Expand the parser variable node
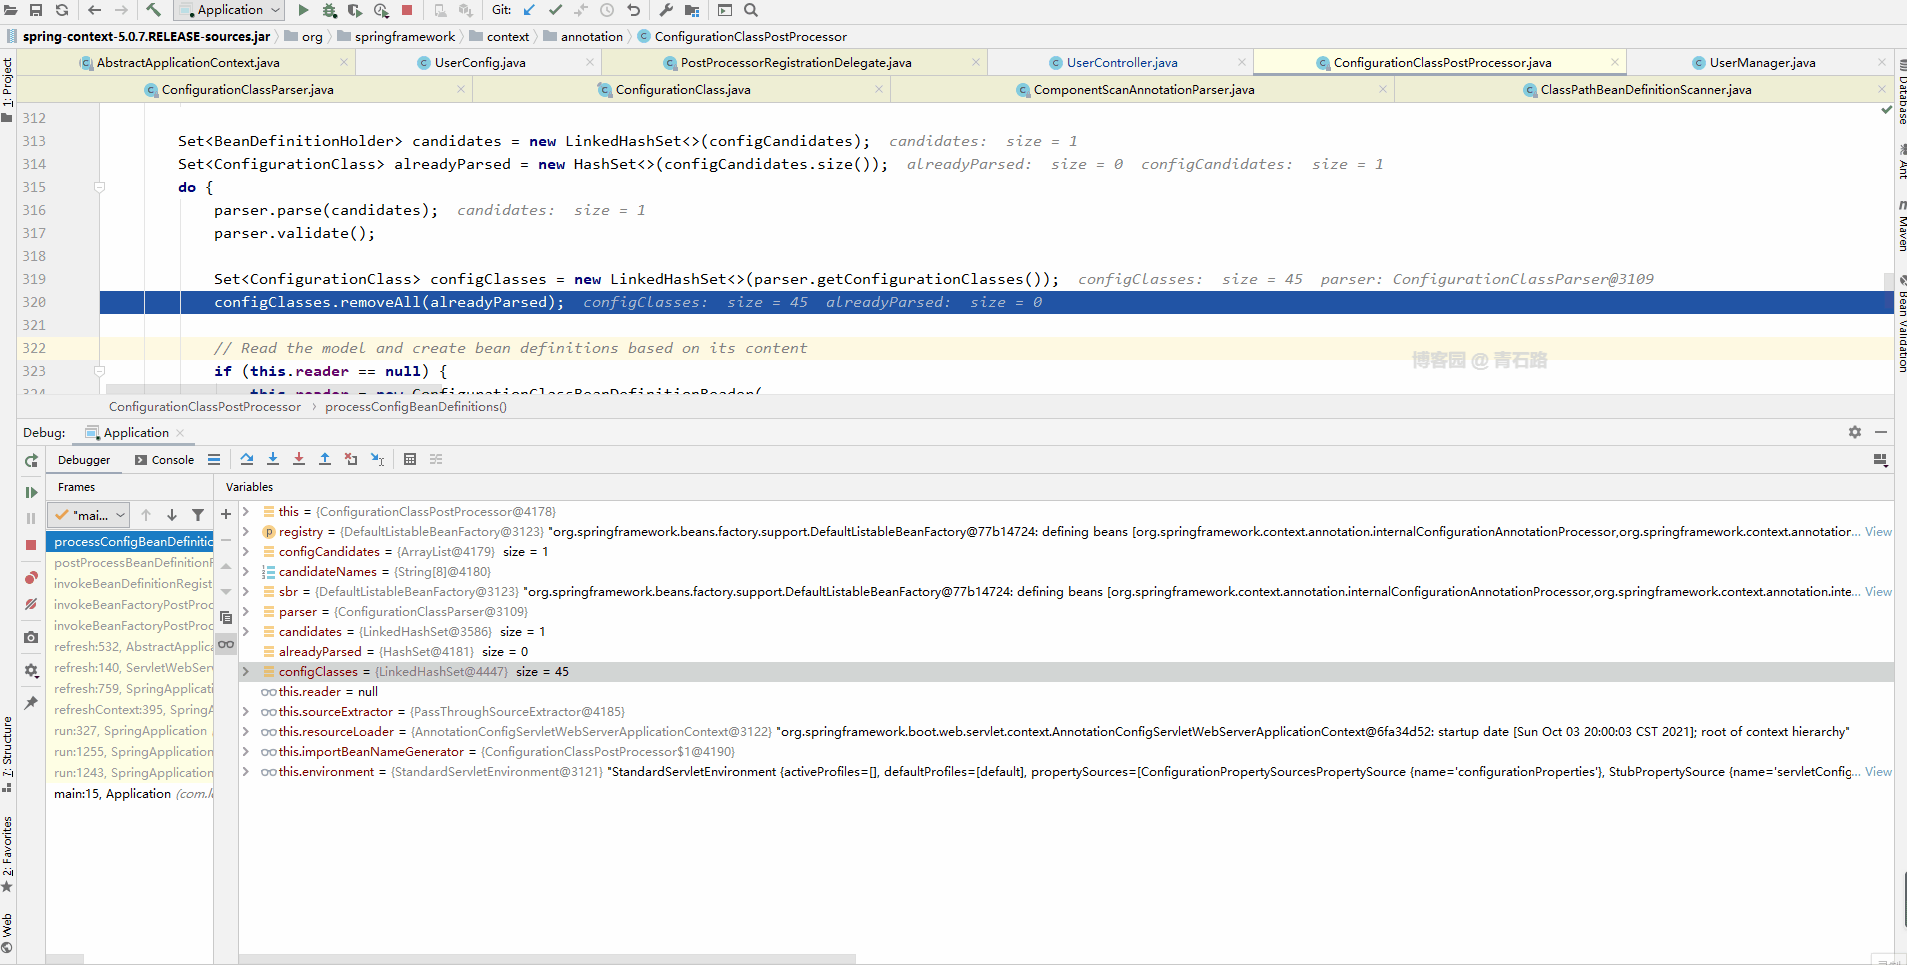Image resolution: width=1907 pixels, height=965 pixels. click(x=246, y=611)
